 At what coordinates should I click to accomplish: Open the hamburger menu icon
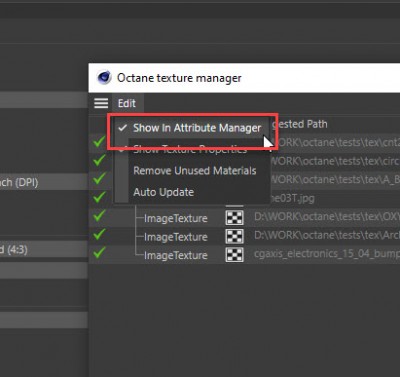pyautogui.click(x=101, y=103)
